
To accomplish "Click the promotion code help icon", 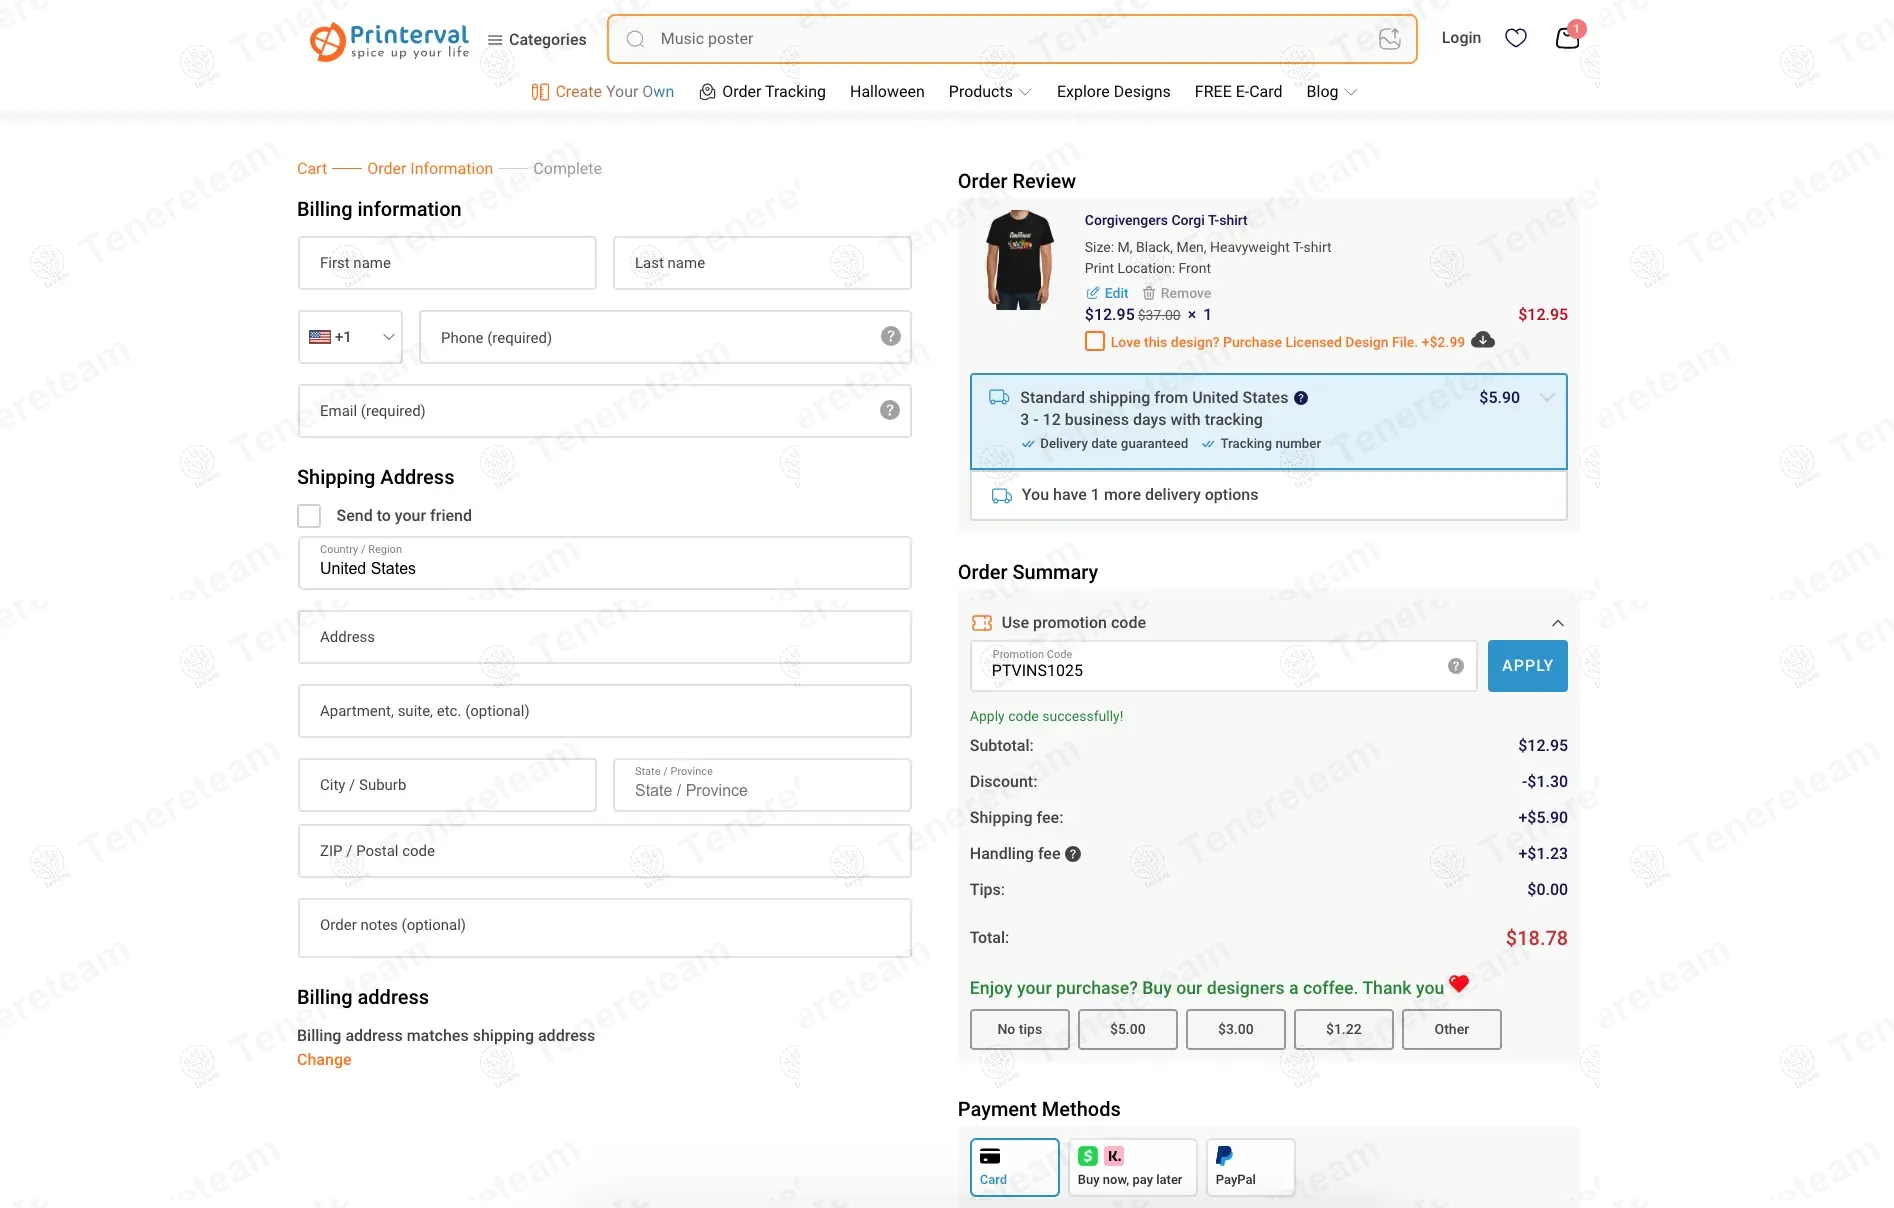I will tap(1456, 666).
